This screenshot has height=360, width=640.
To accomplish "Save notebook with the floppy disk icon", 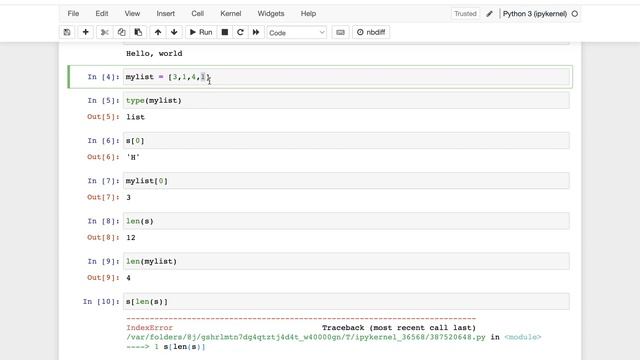I will coord(67,32).
